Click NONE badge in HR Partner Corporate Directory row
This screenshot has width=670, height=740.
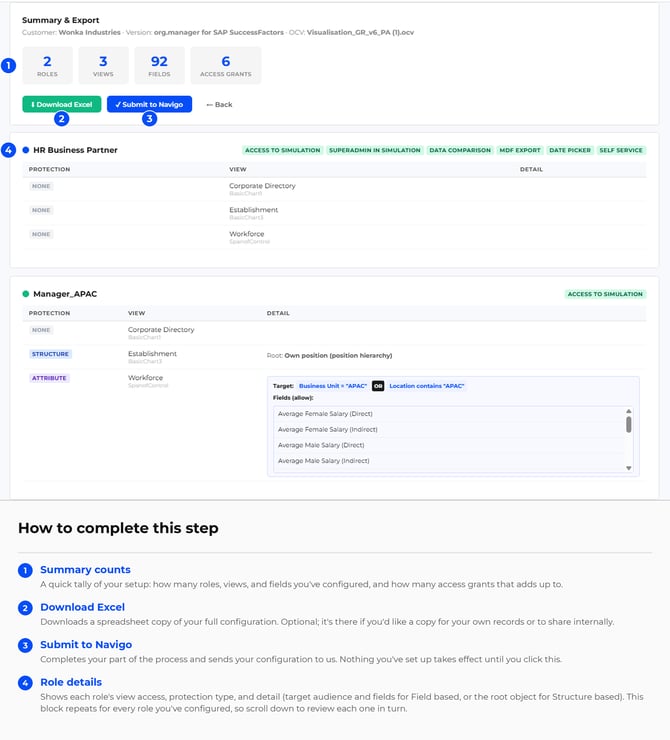click(x=41, y=186)
